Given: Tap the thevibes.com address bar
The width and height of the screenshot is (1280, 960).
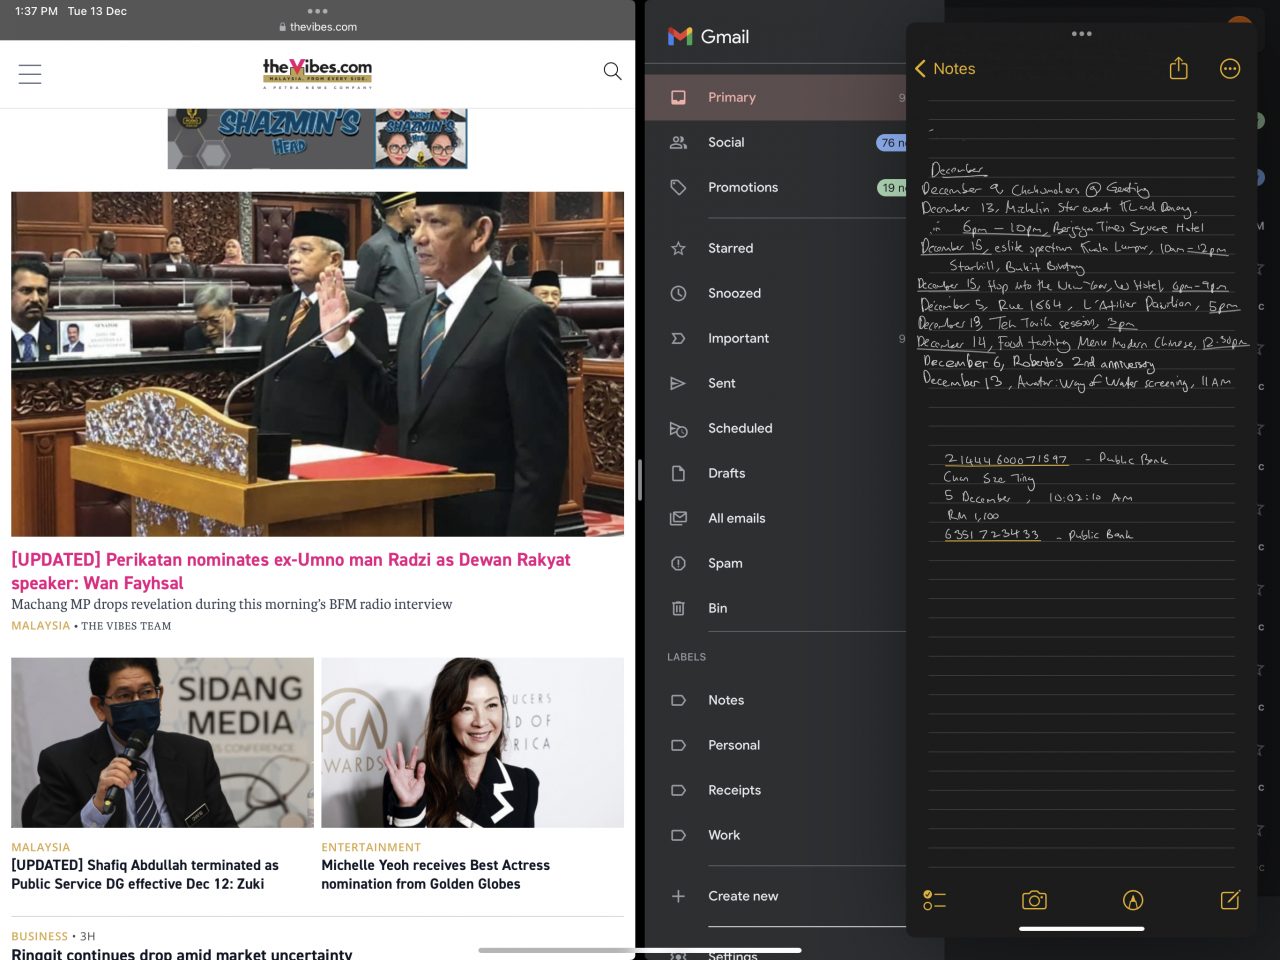Looking at the screenshot, I should 318,27.
